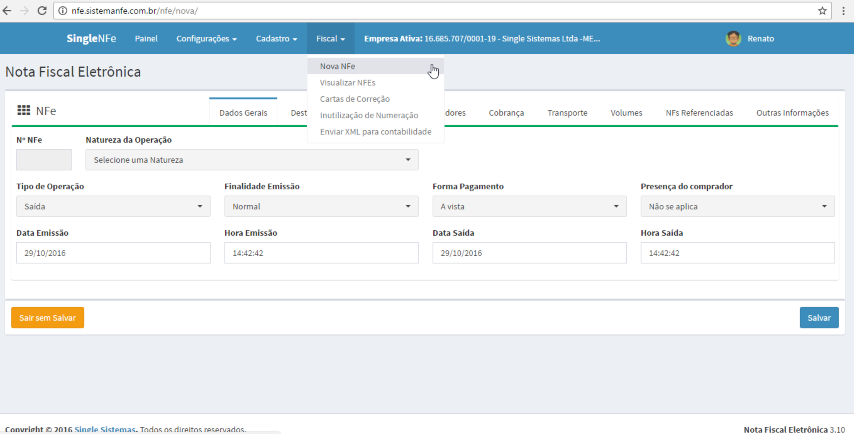854x434 pixels.
Task: Bookmark page with star icon
Action: [822, 10]
